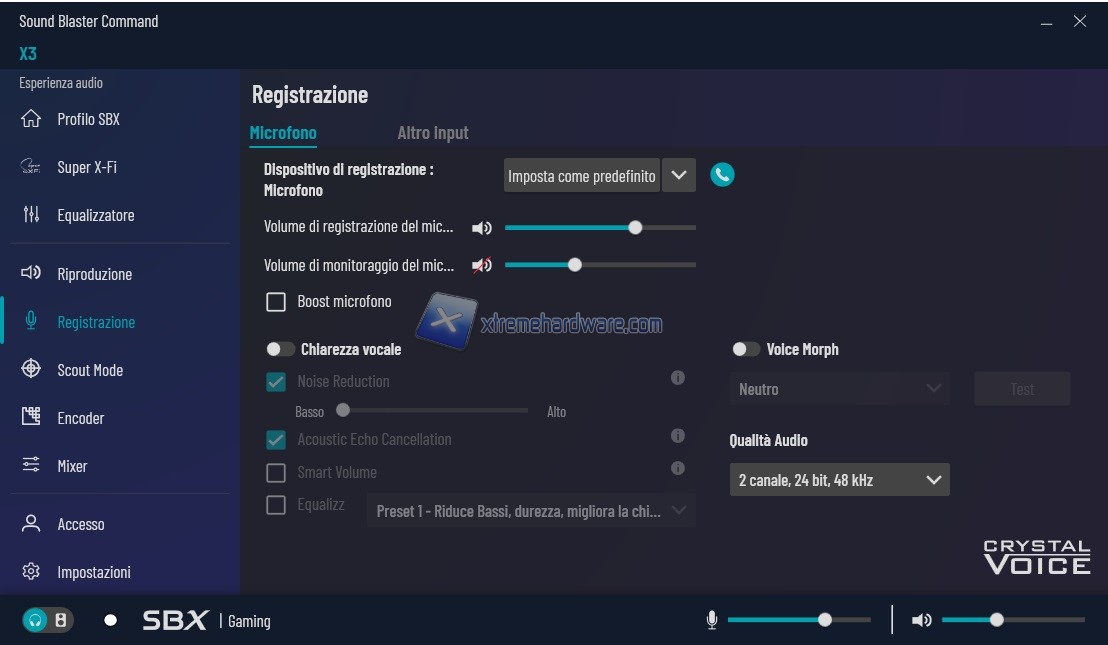Open the Qualità Audio dropdown
1108x645 pixels.
point(839,480)
